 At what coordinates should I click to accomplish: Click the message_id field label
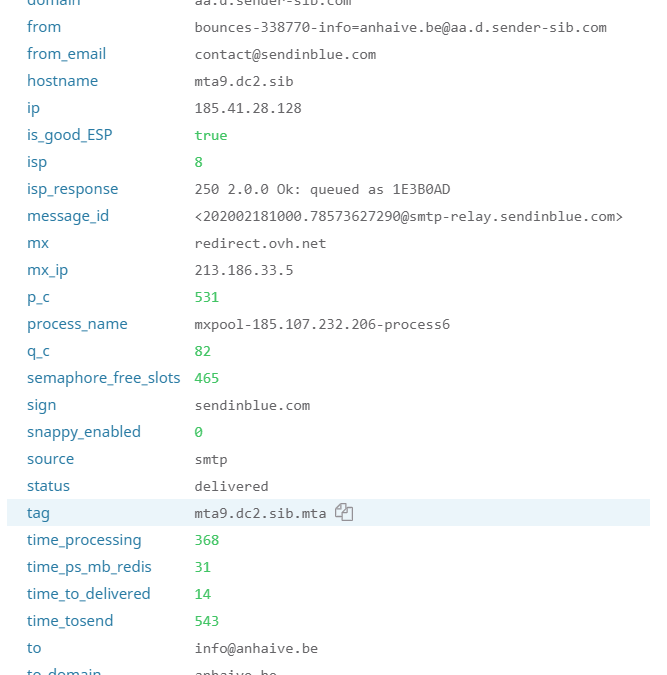68,216
